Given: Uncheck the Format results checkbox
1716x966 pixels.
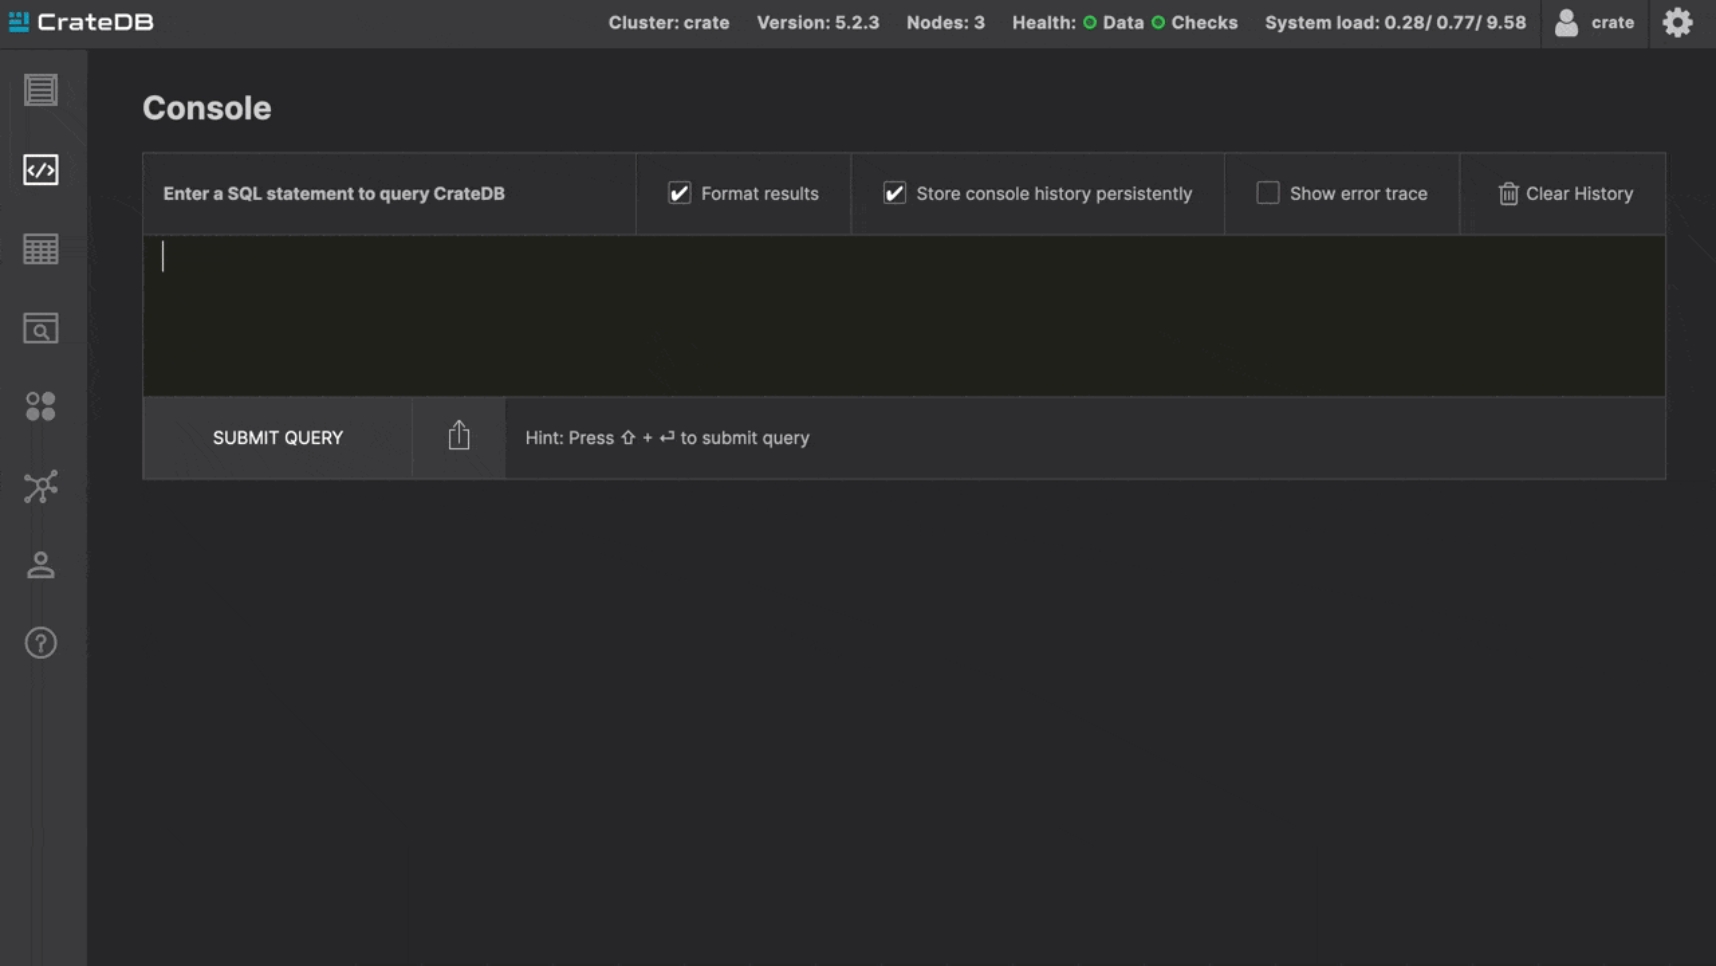Looking at the screenshot, I should 679,193.
